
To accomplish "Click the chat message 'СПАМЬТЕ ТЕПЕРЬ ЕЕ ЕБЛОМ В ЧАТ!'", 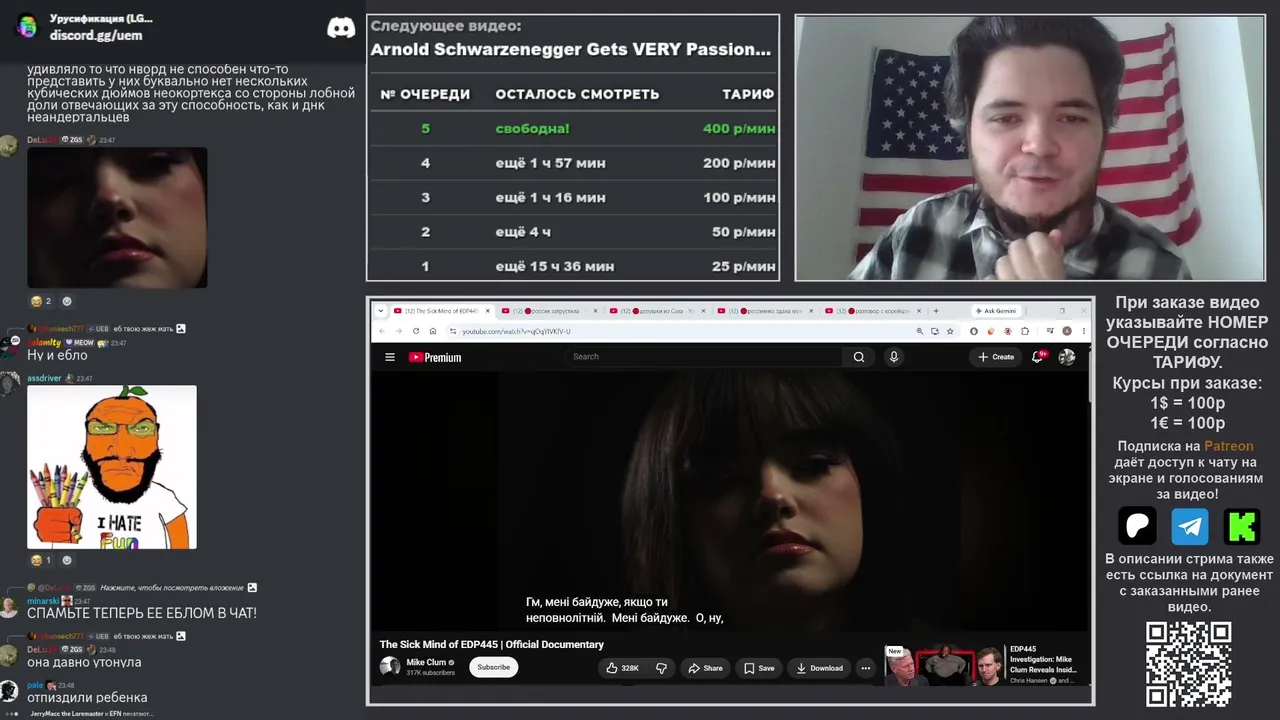I will (142, 613).
